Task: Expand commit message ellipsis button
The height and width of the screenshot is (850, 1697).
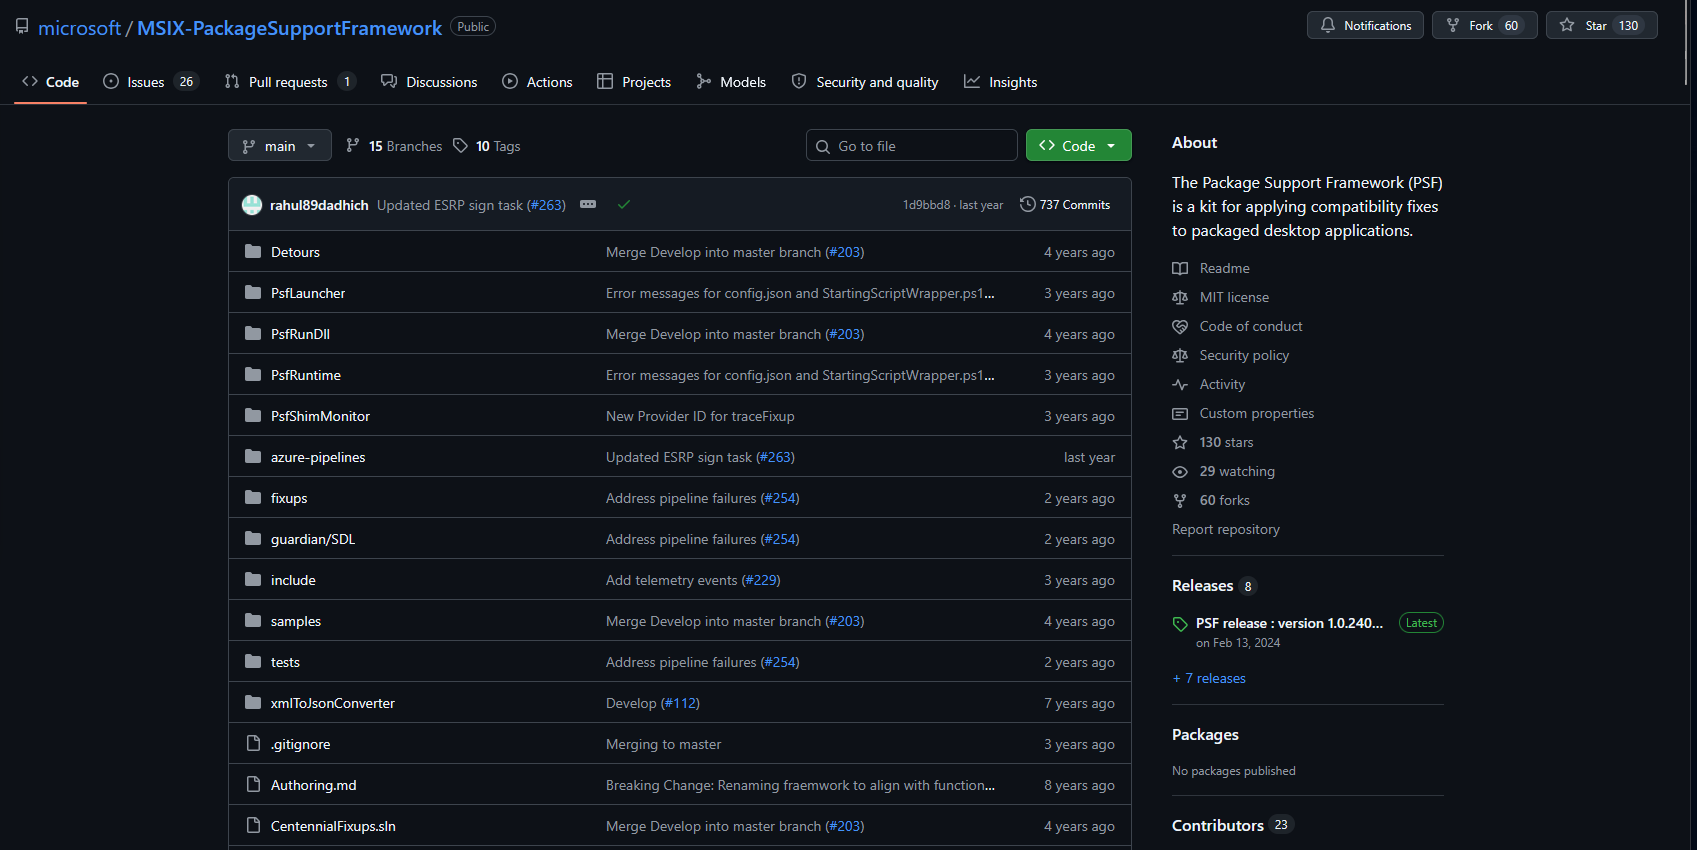Action: point(588,205)
